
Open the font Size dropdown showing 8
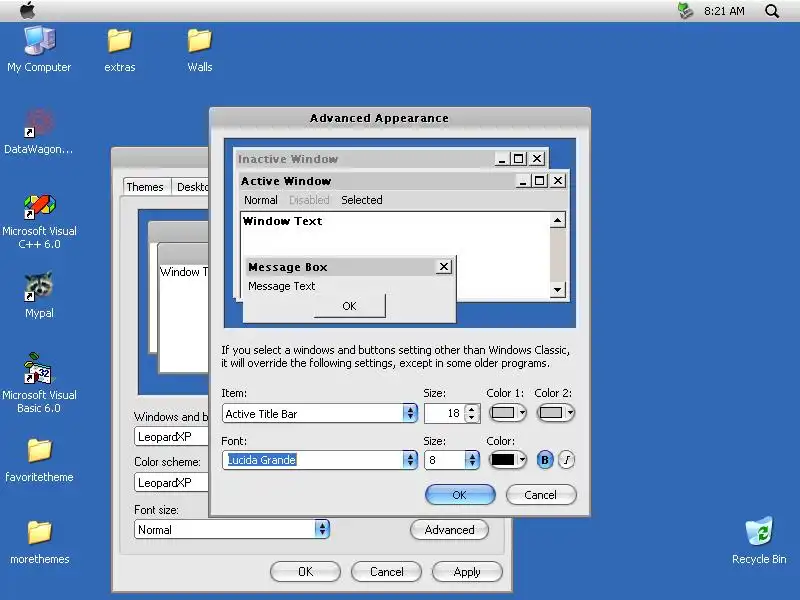(x=452, y=460)
